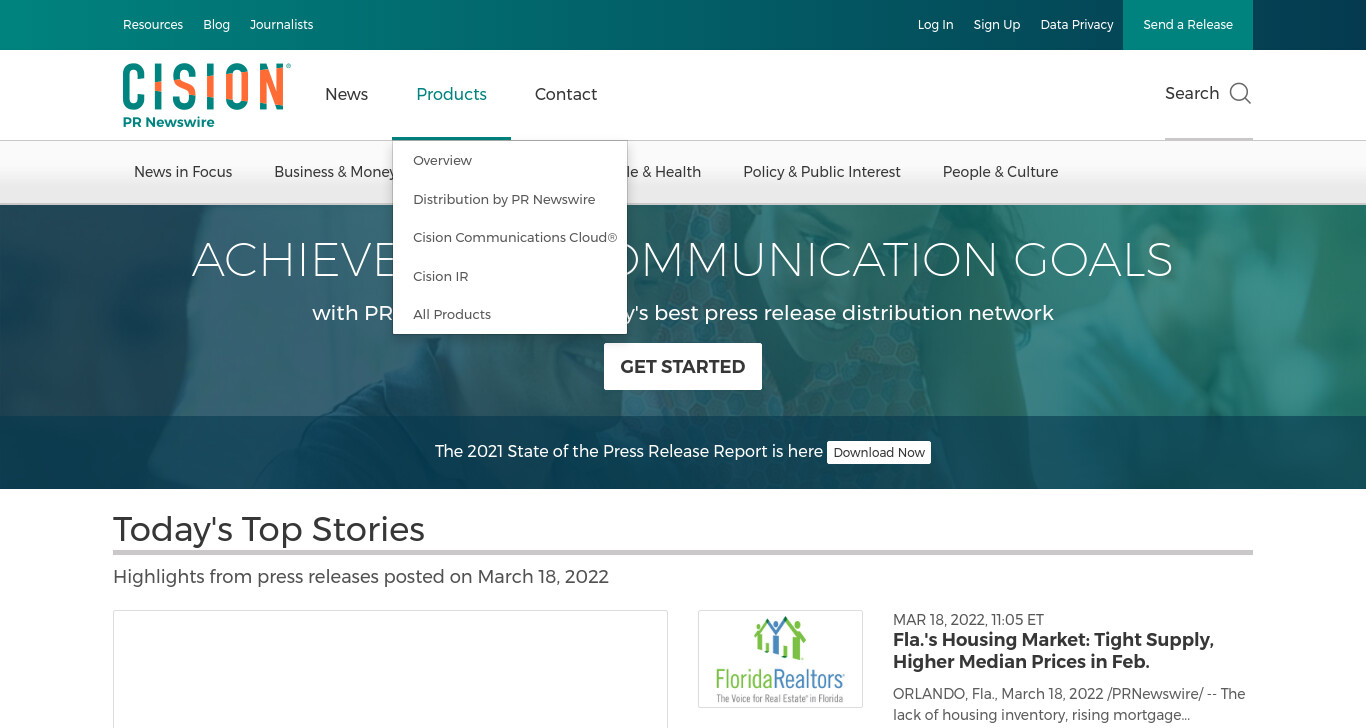1366x728 pixels.
Task: Go to the Journalists page
Action: coord(281,25)
